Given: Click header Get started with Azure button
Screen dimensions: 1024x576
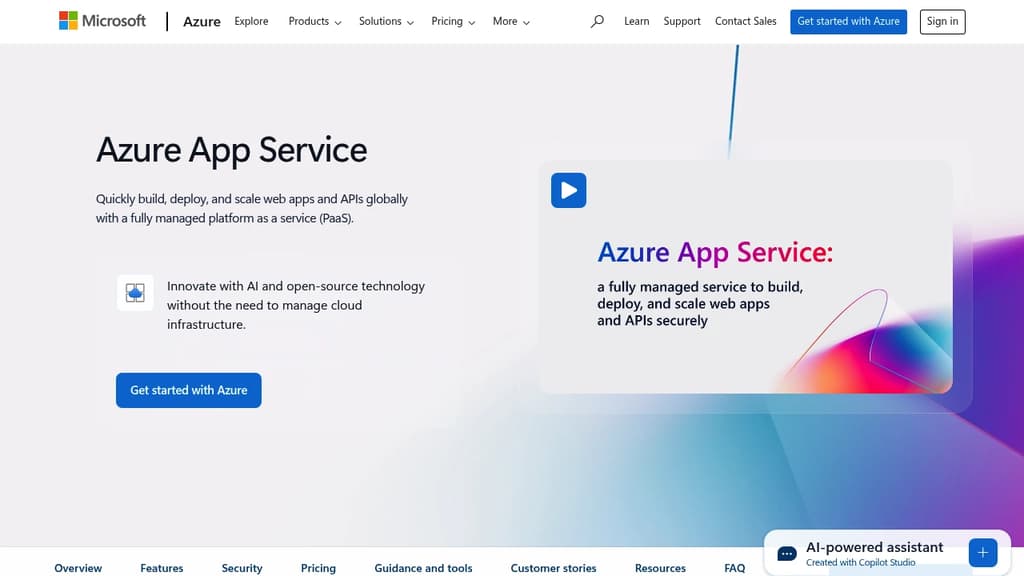Looking at the screenshot, I should point(848,22).
